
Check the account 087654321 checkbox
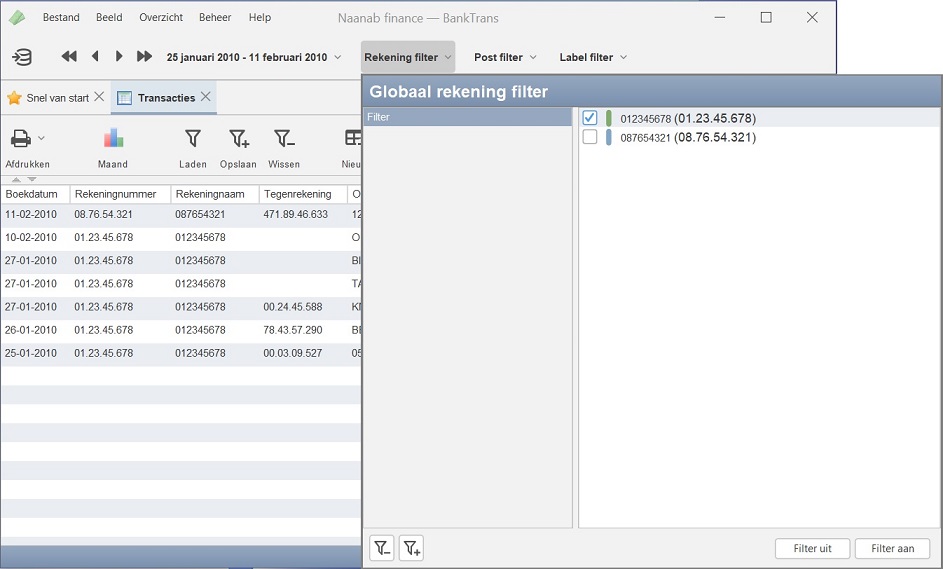click(590, 137)
